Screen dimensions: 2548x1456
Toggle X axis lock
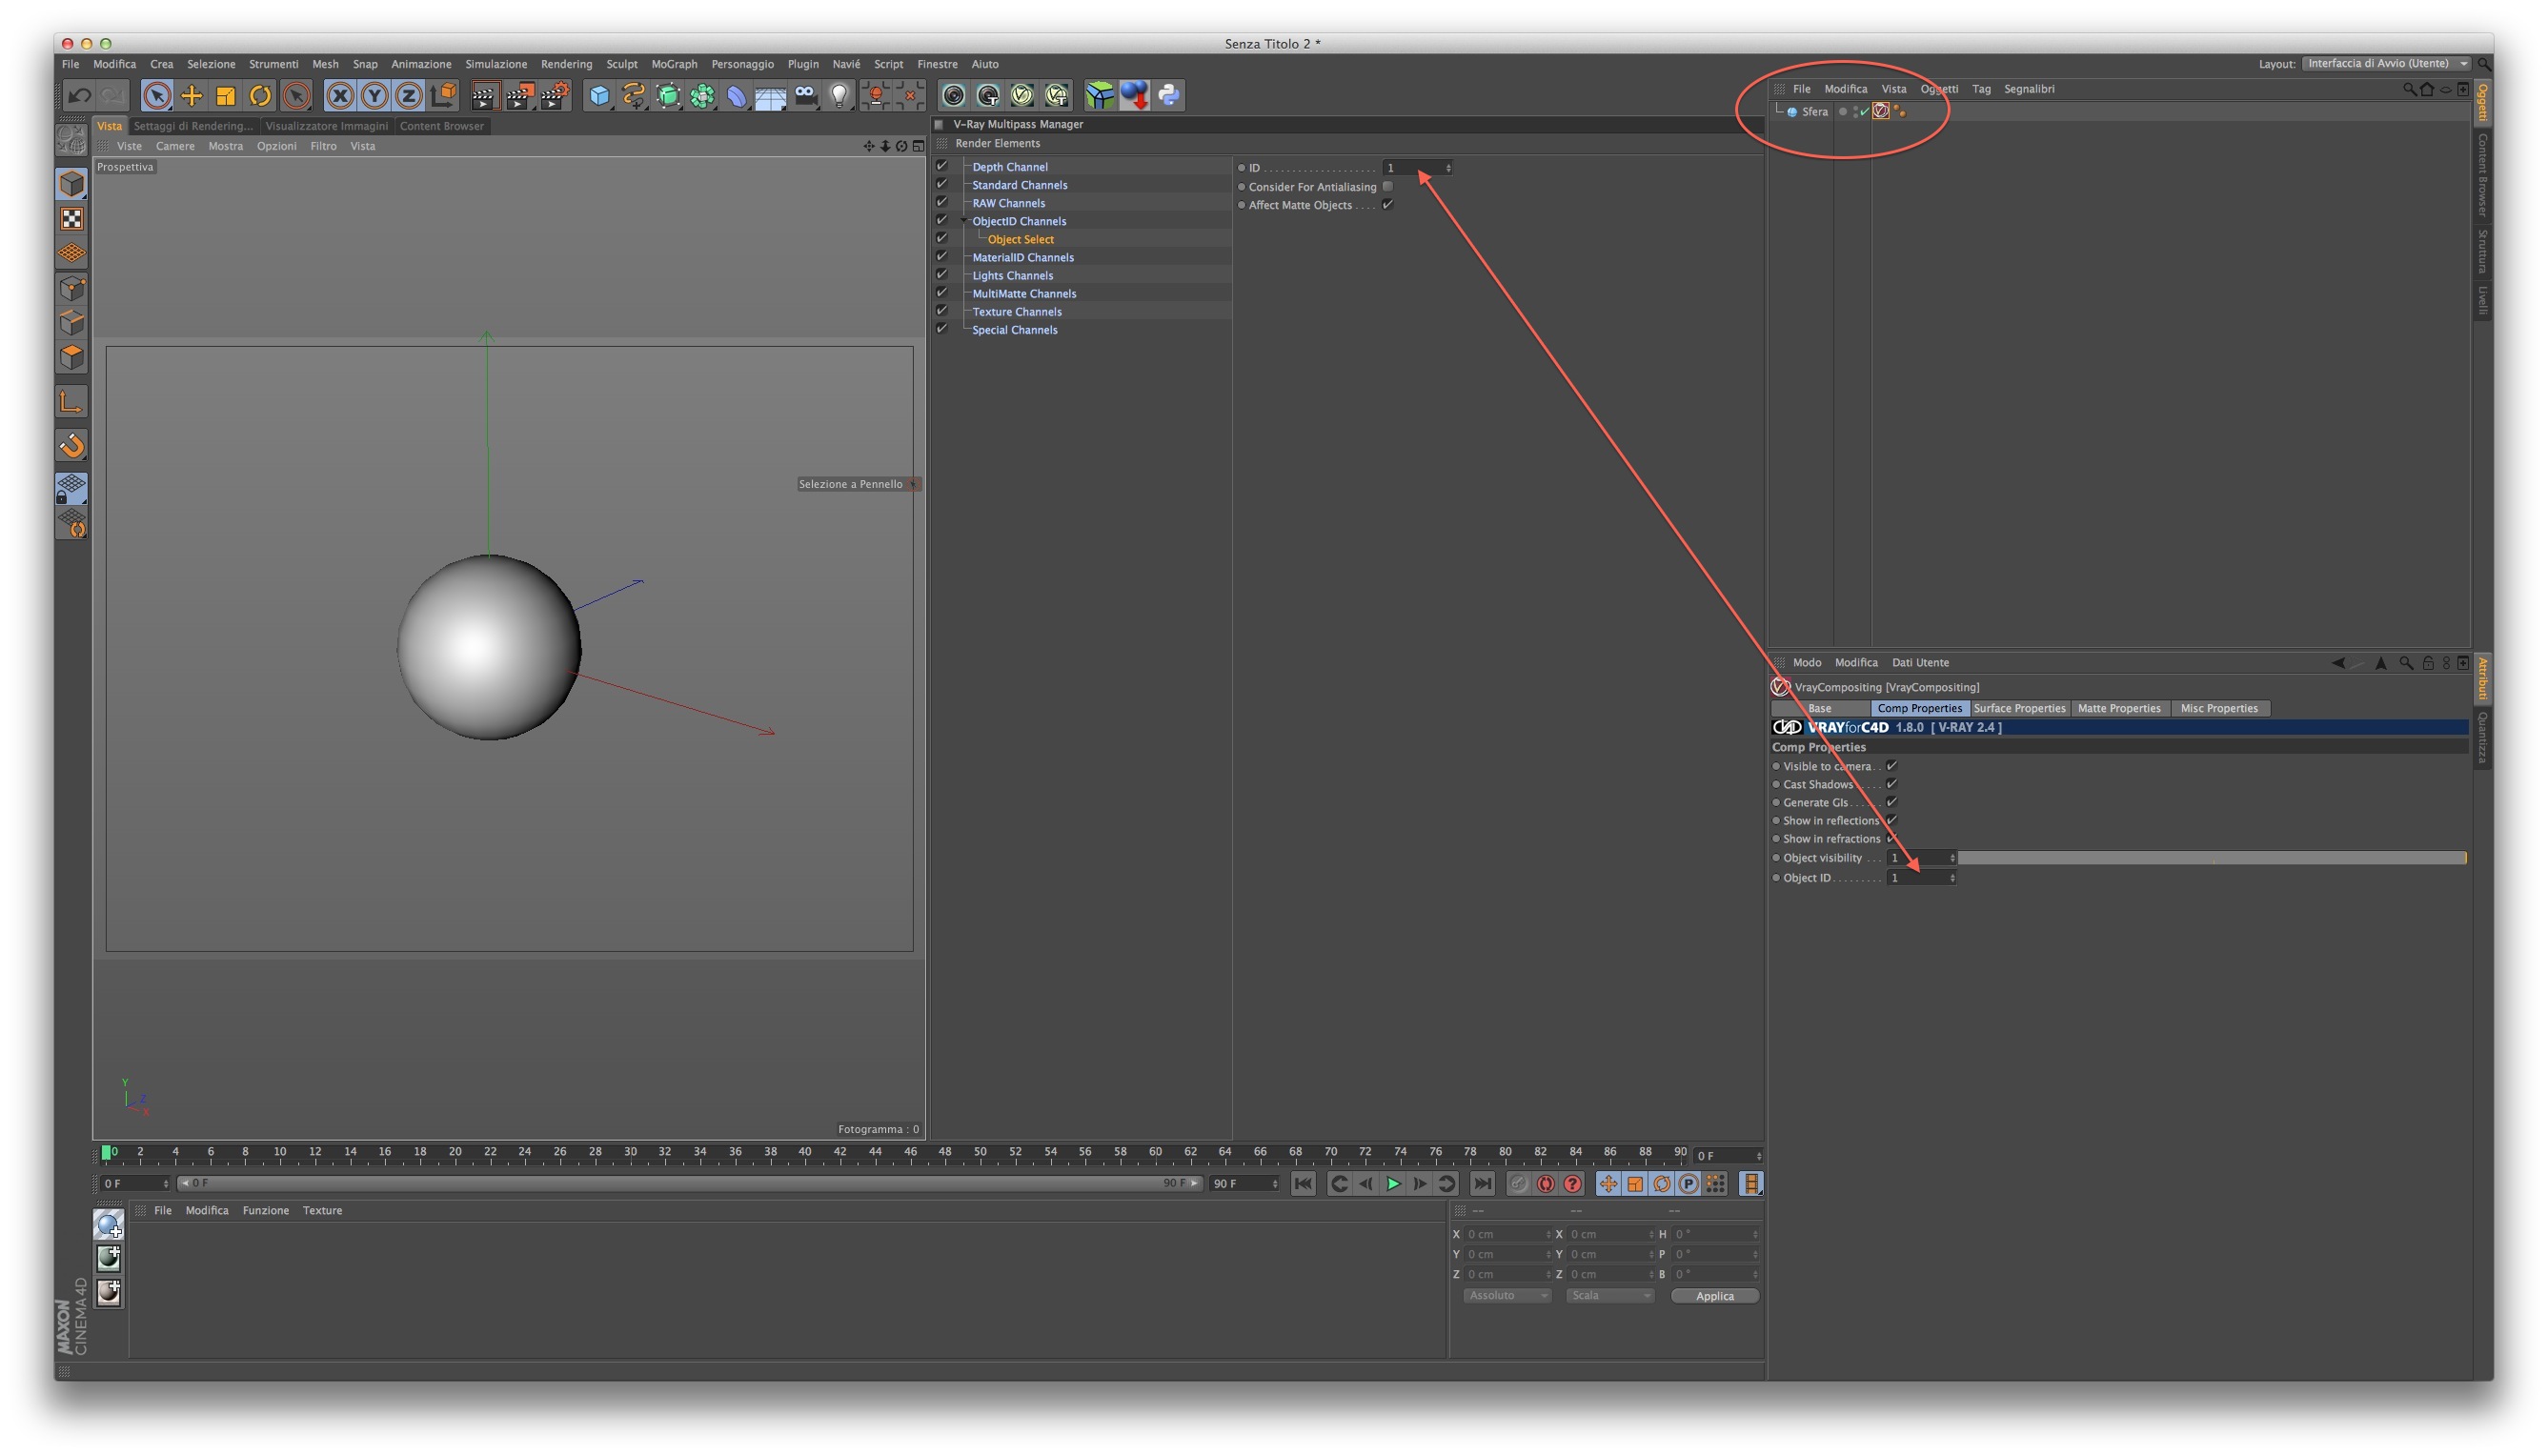[x=340, y=96]
